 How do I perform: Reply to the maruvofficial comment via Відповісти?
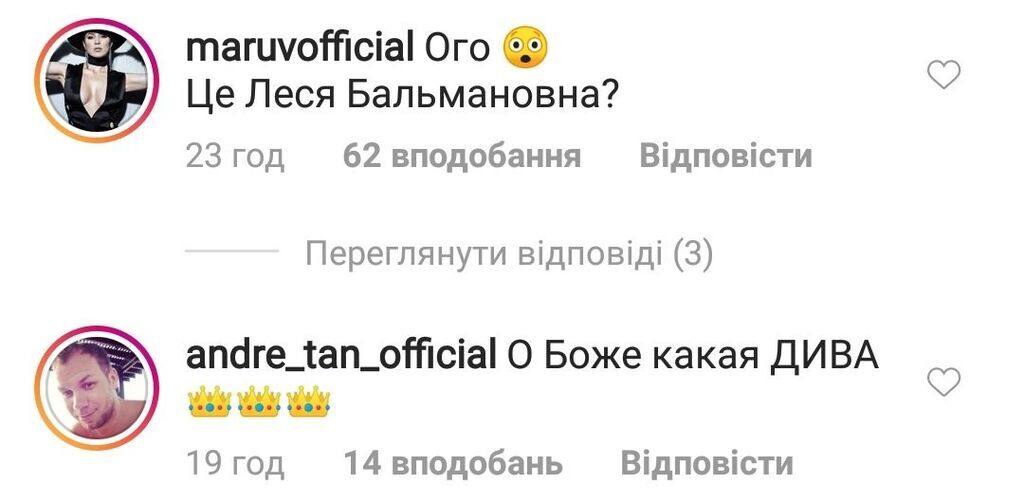click(x=726, y=157)
